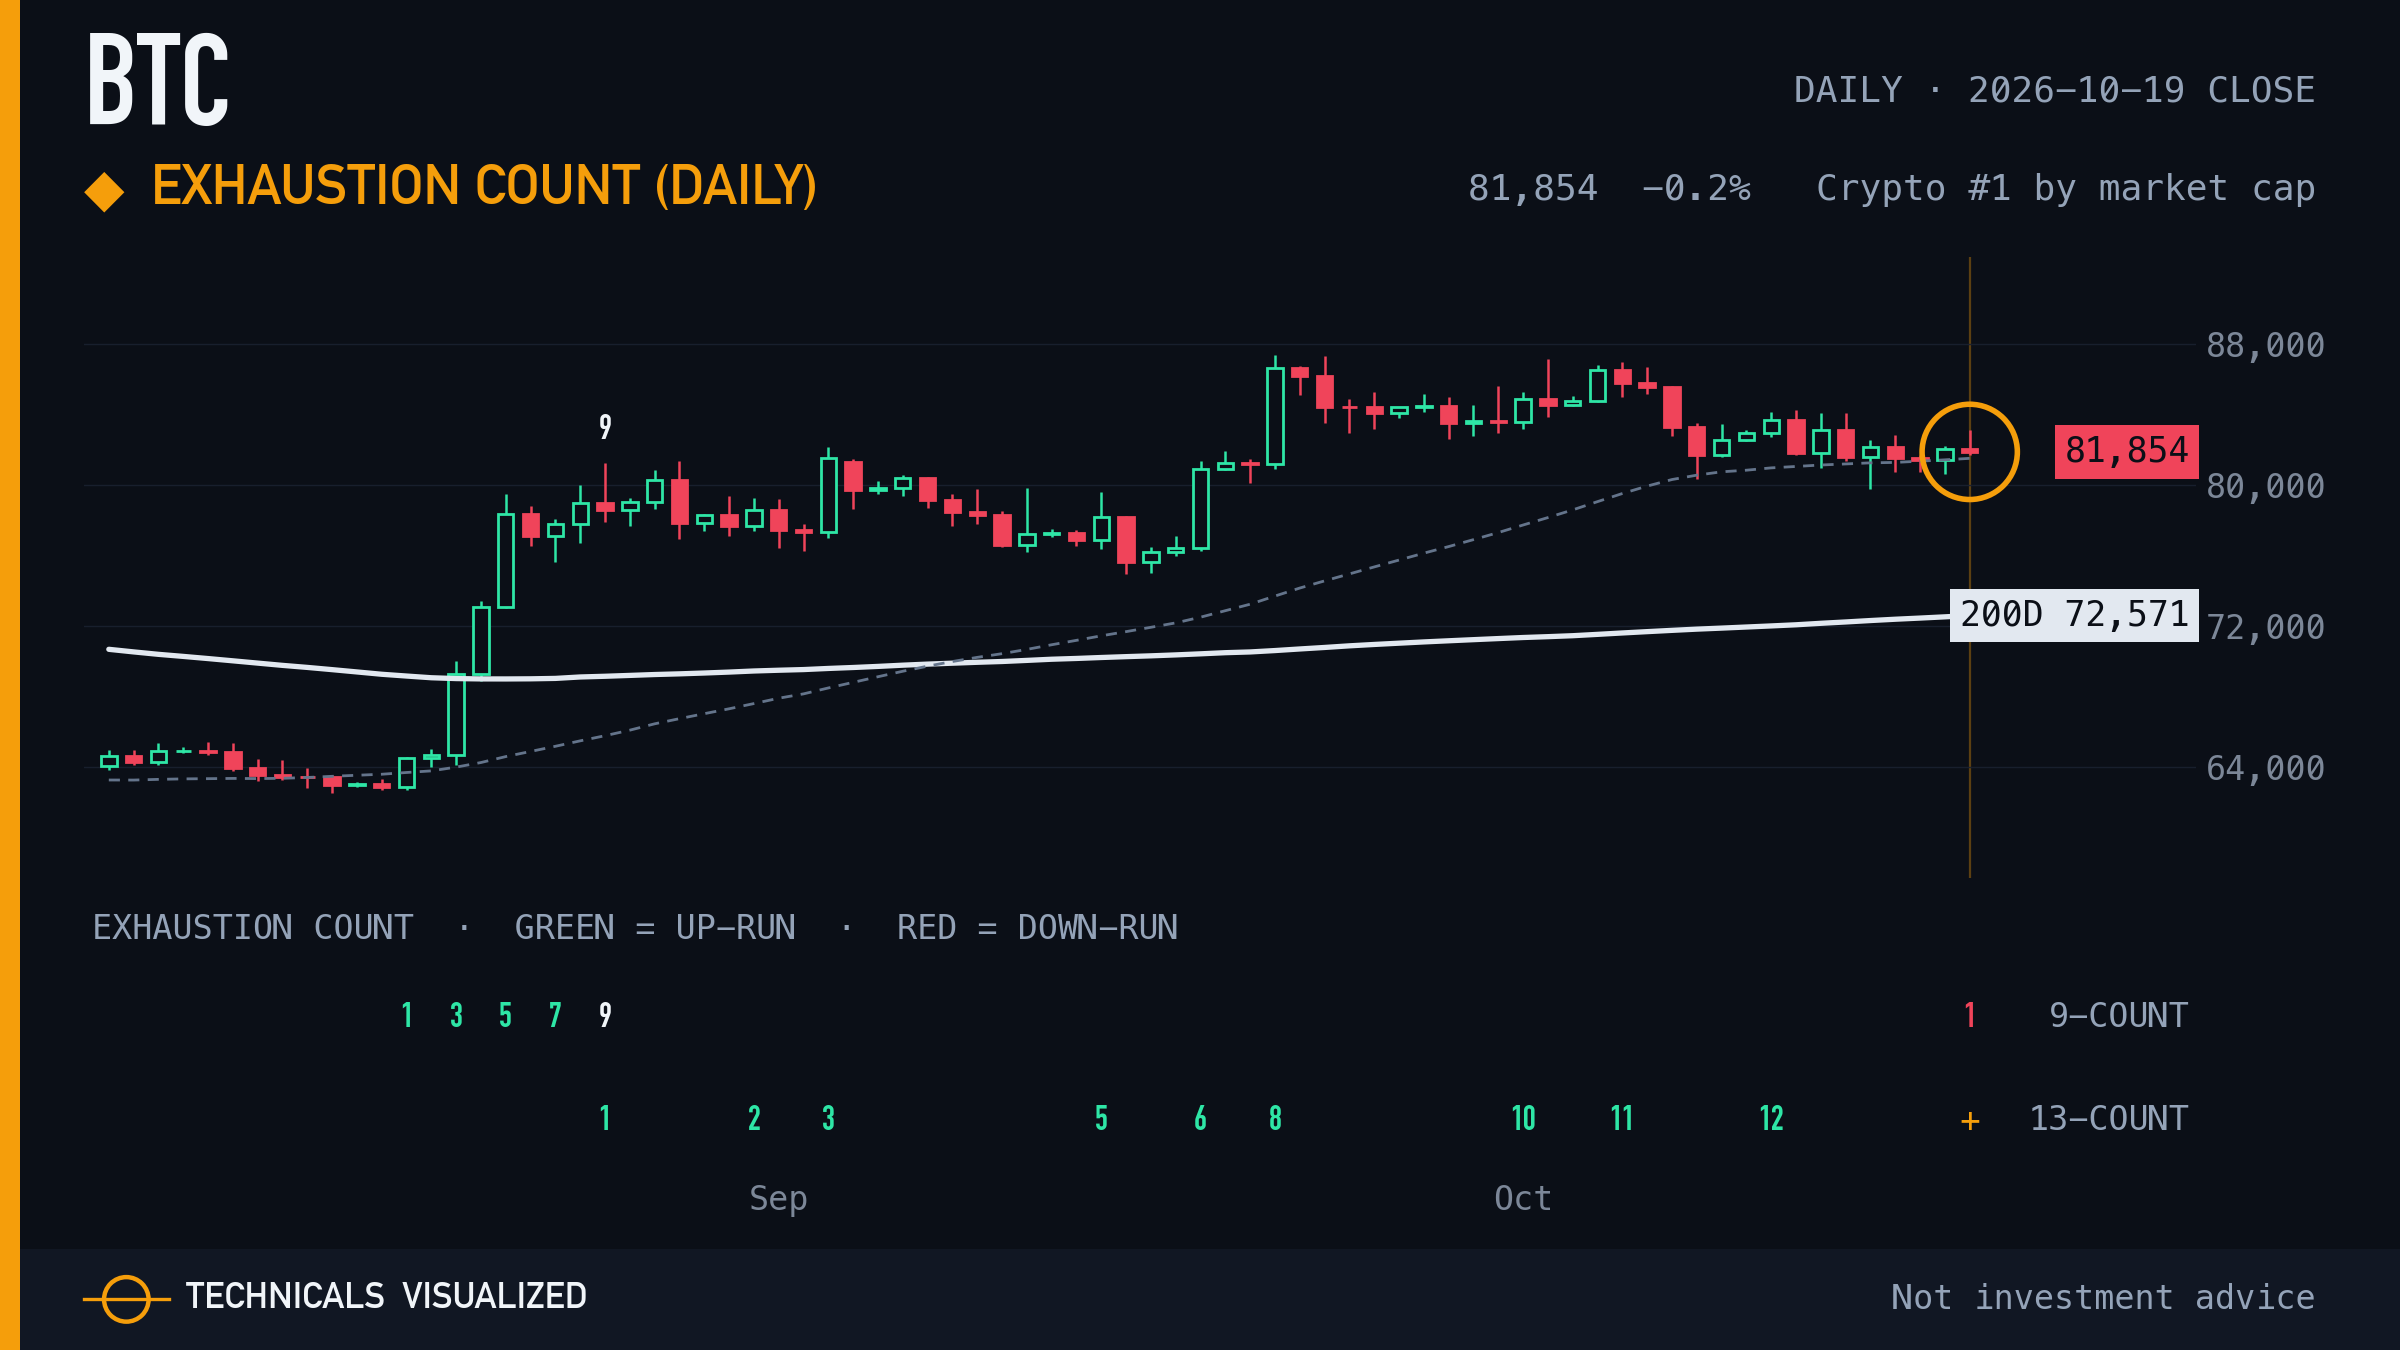Click the 80,000 price axis label
The image size is (2400, 1350).
2265,487
